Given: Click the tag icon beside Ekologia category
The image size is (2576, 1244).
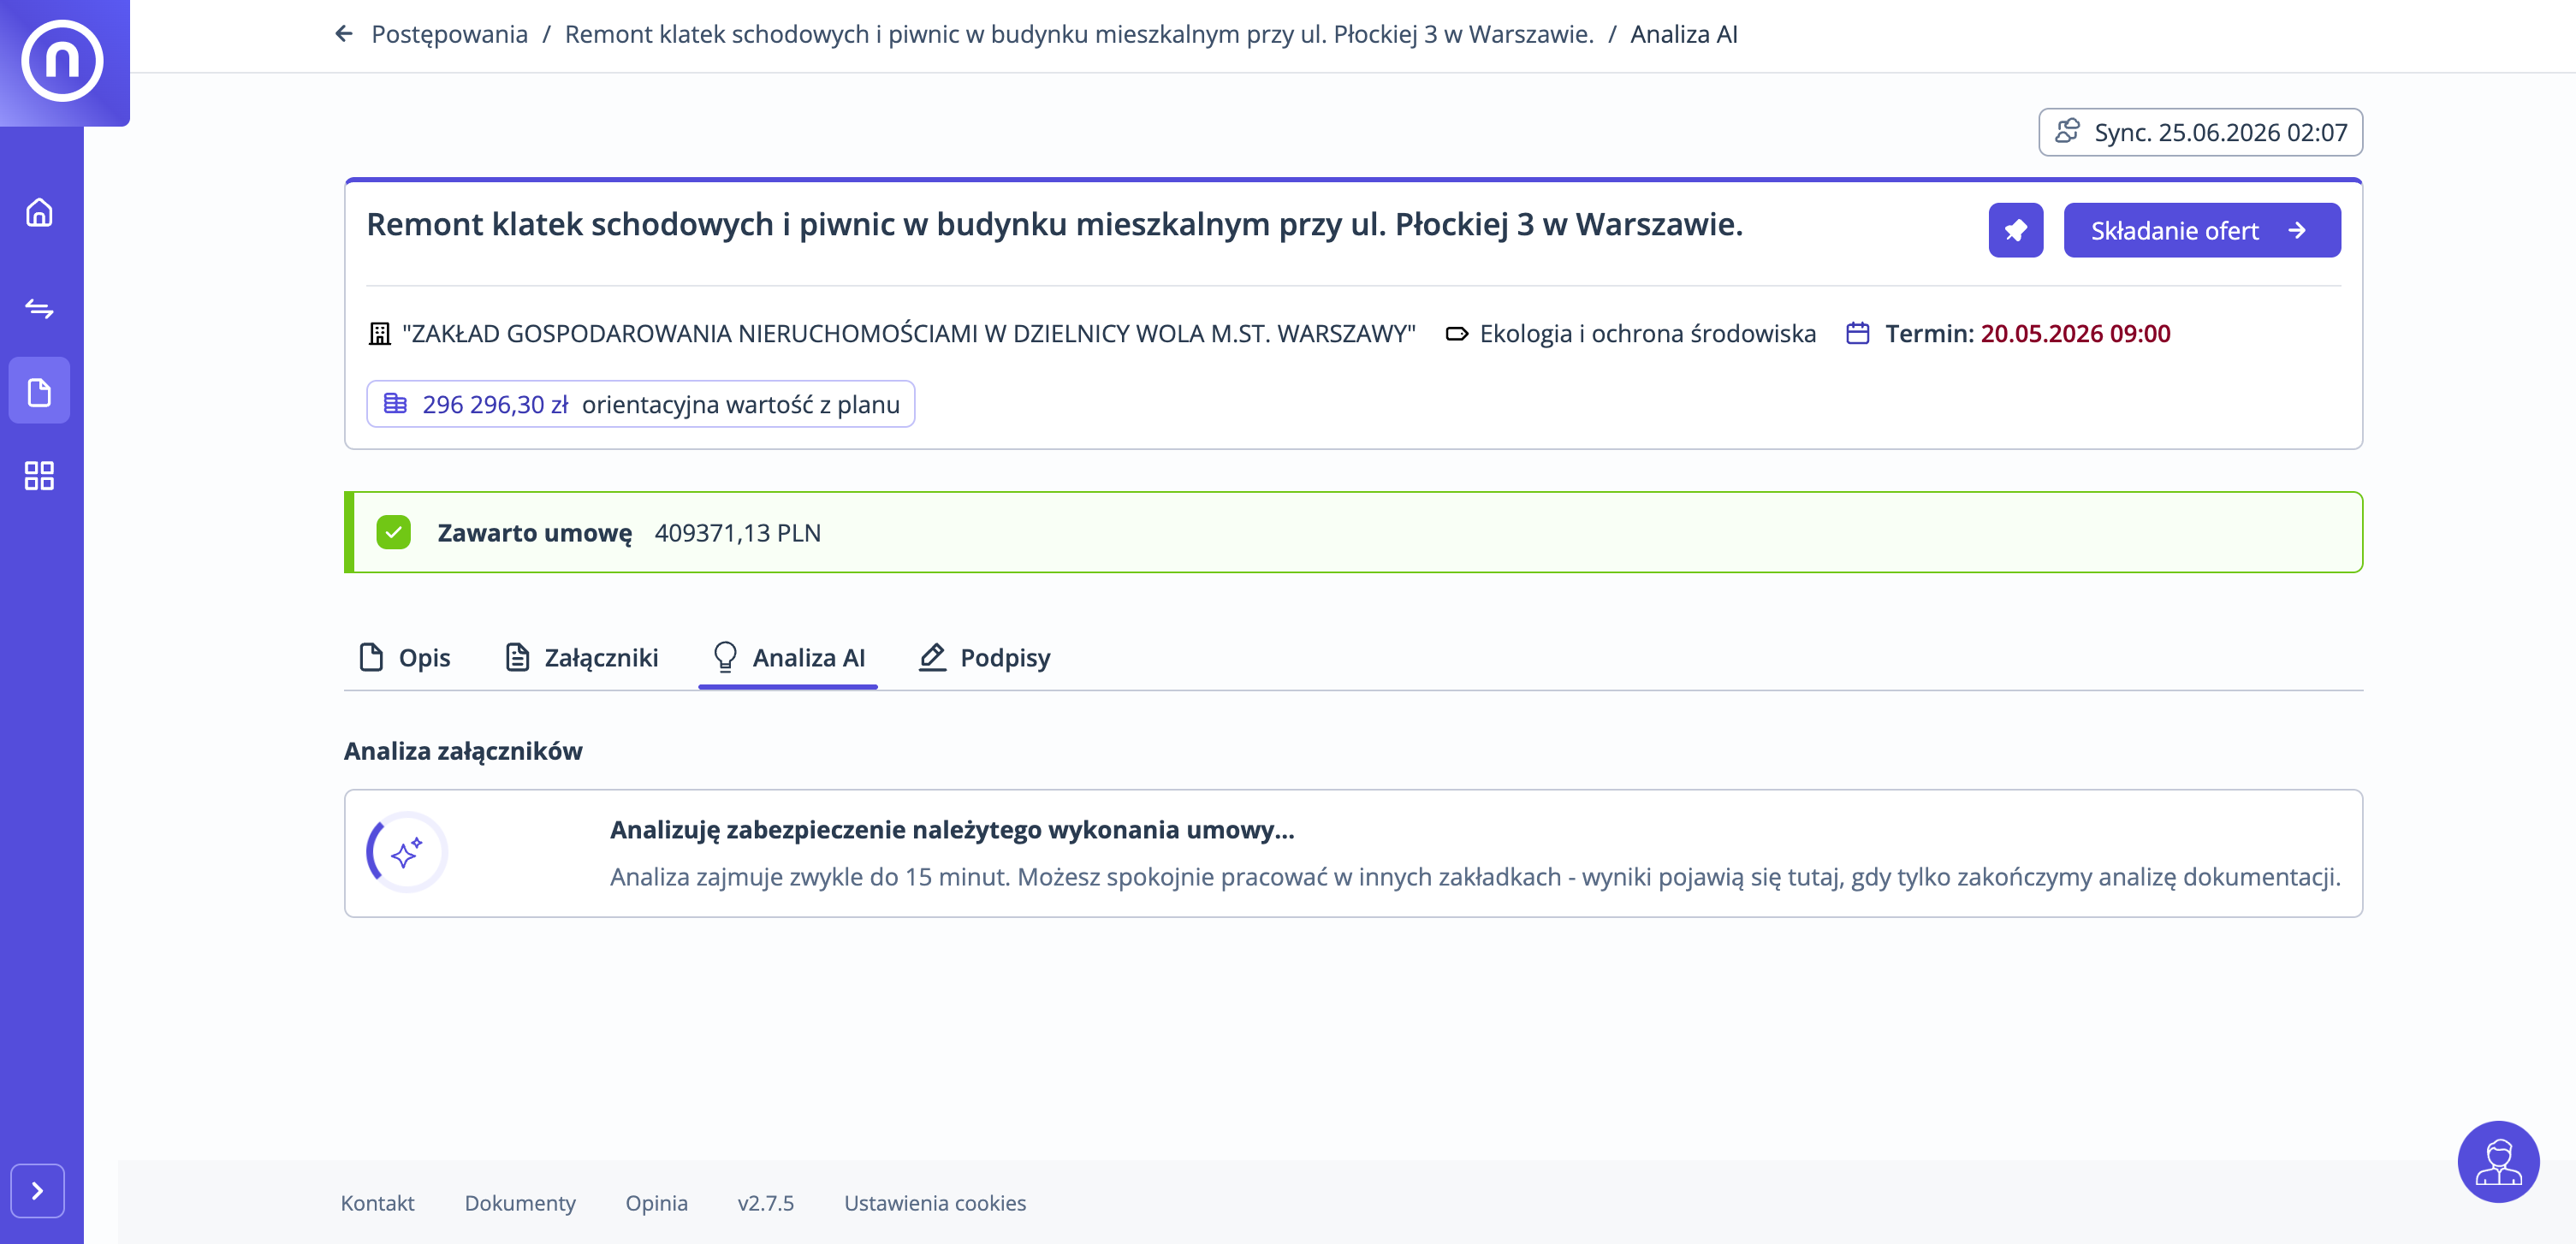Looking at the screenshot, I should click(1456, 334).
